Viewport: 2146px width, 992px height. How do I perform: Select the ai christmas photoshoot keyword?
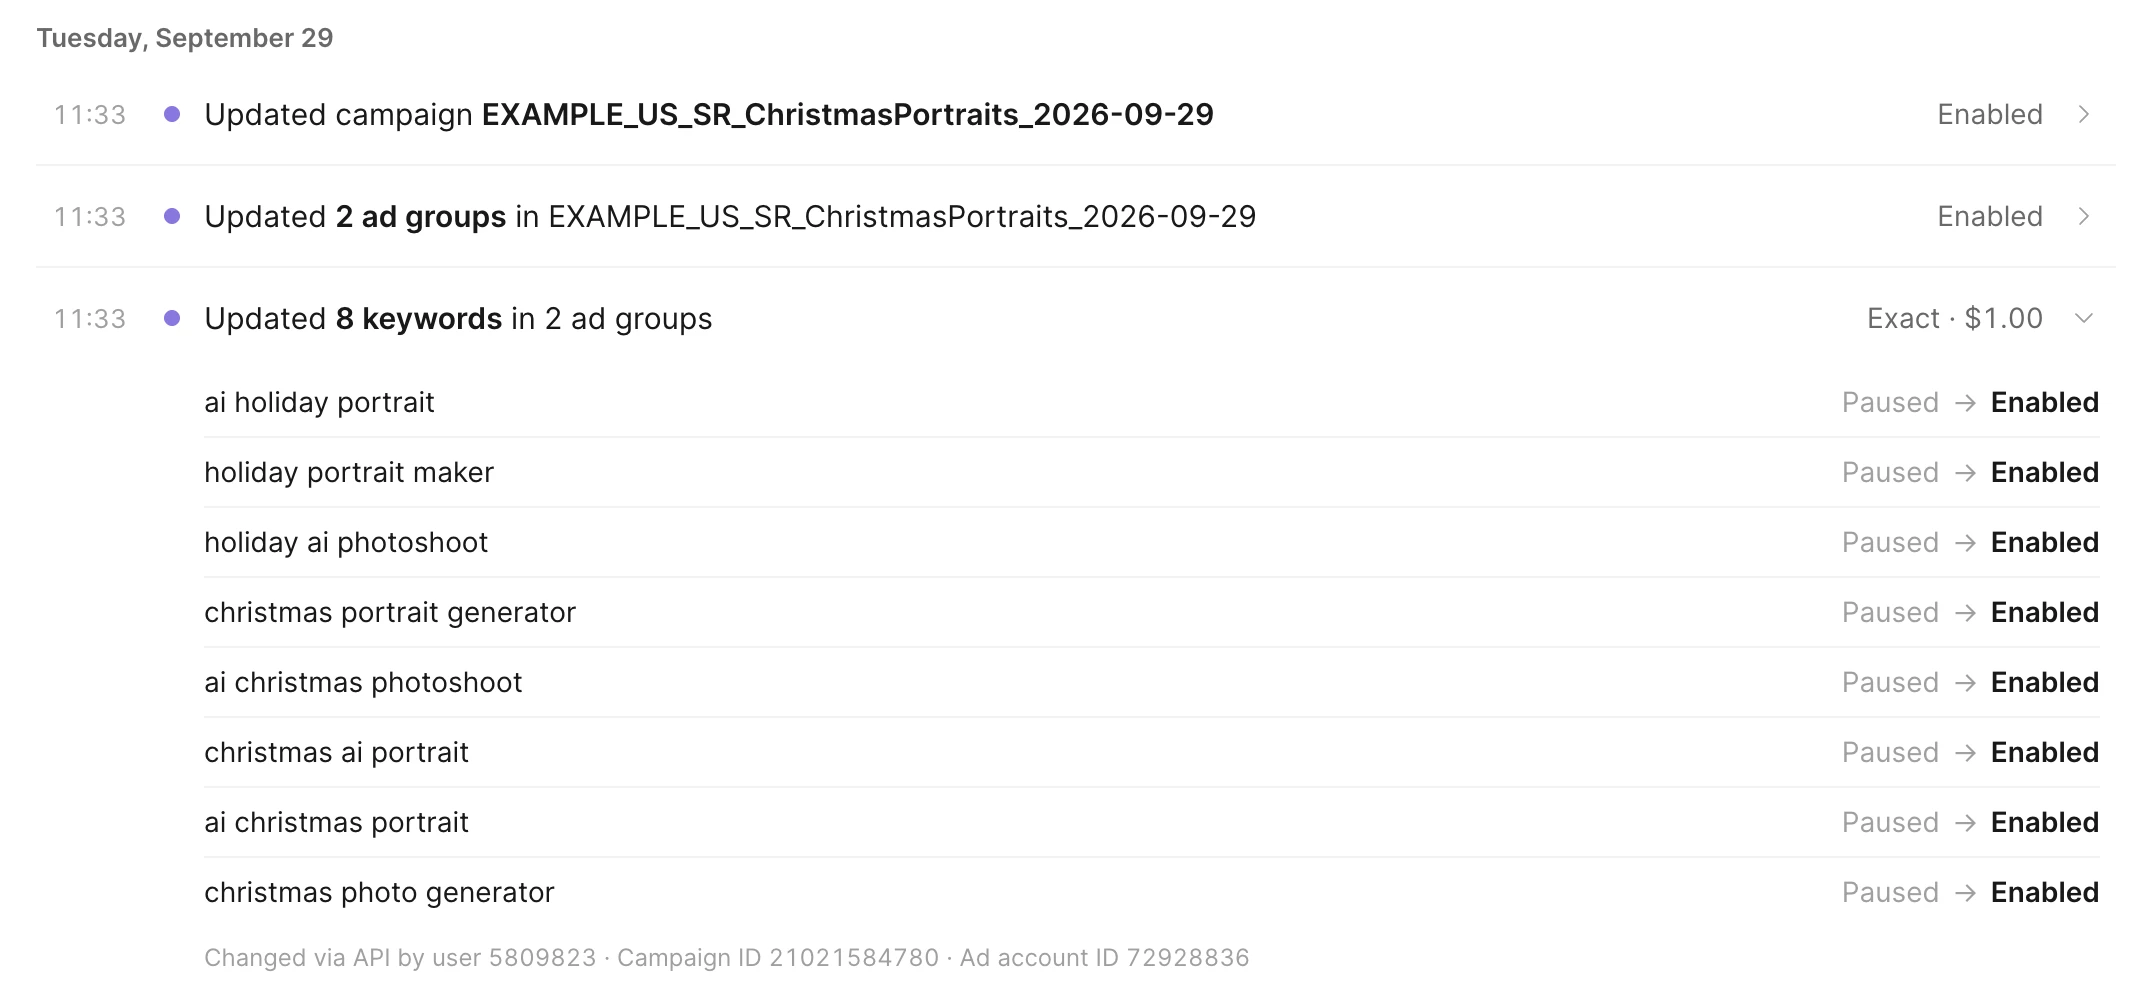point(363,683)
